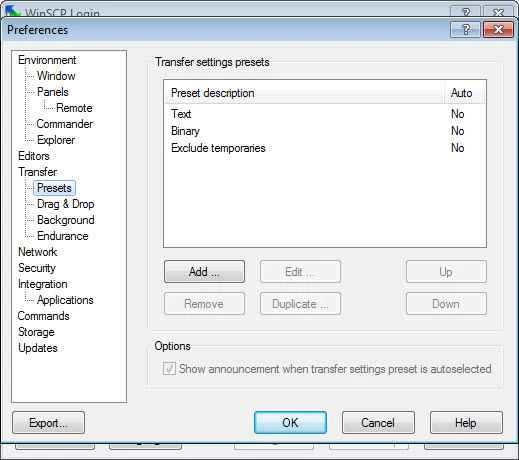Open the Panels preferences page
The image size is (519, 460).
point(53,92)
